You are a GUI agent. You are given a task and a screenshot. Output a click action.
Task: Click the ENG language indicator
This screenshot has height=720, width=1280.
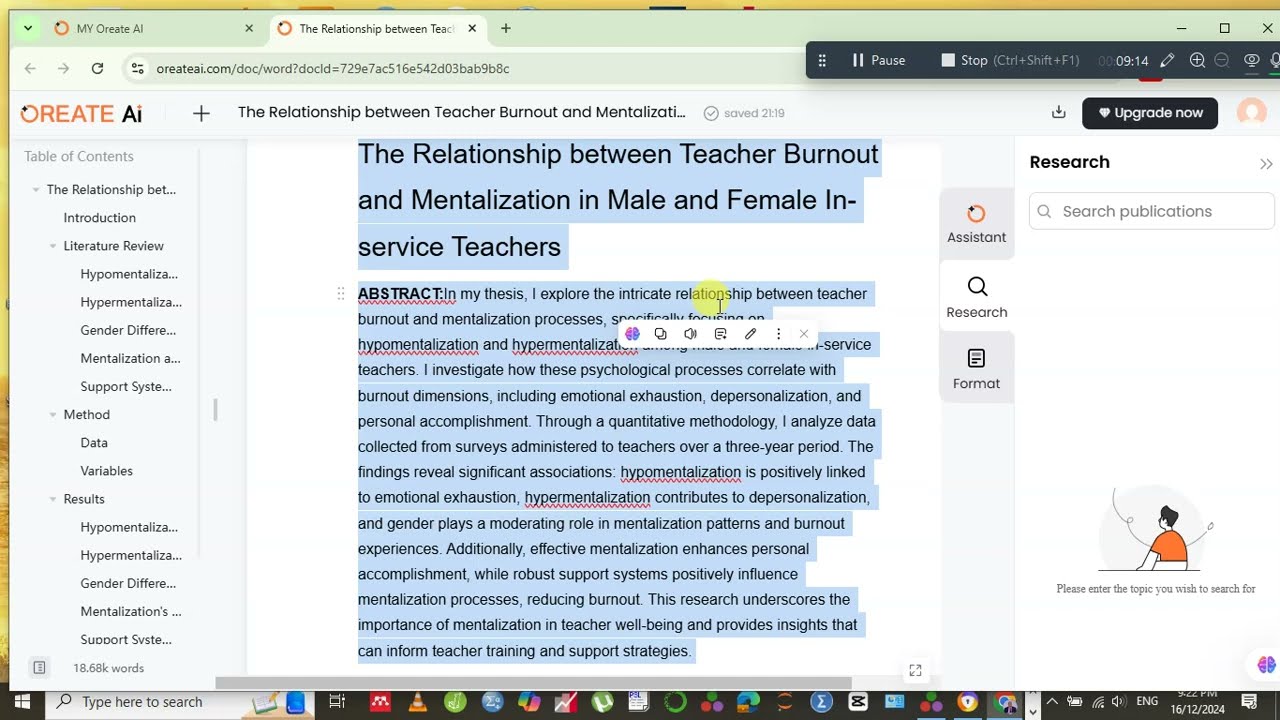coord(1147,702)
